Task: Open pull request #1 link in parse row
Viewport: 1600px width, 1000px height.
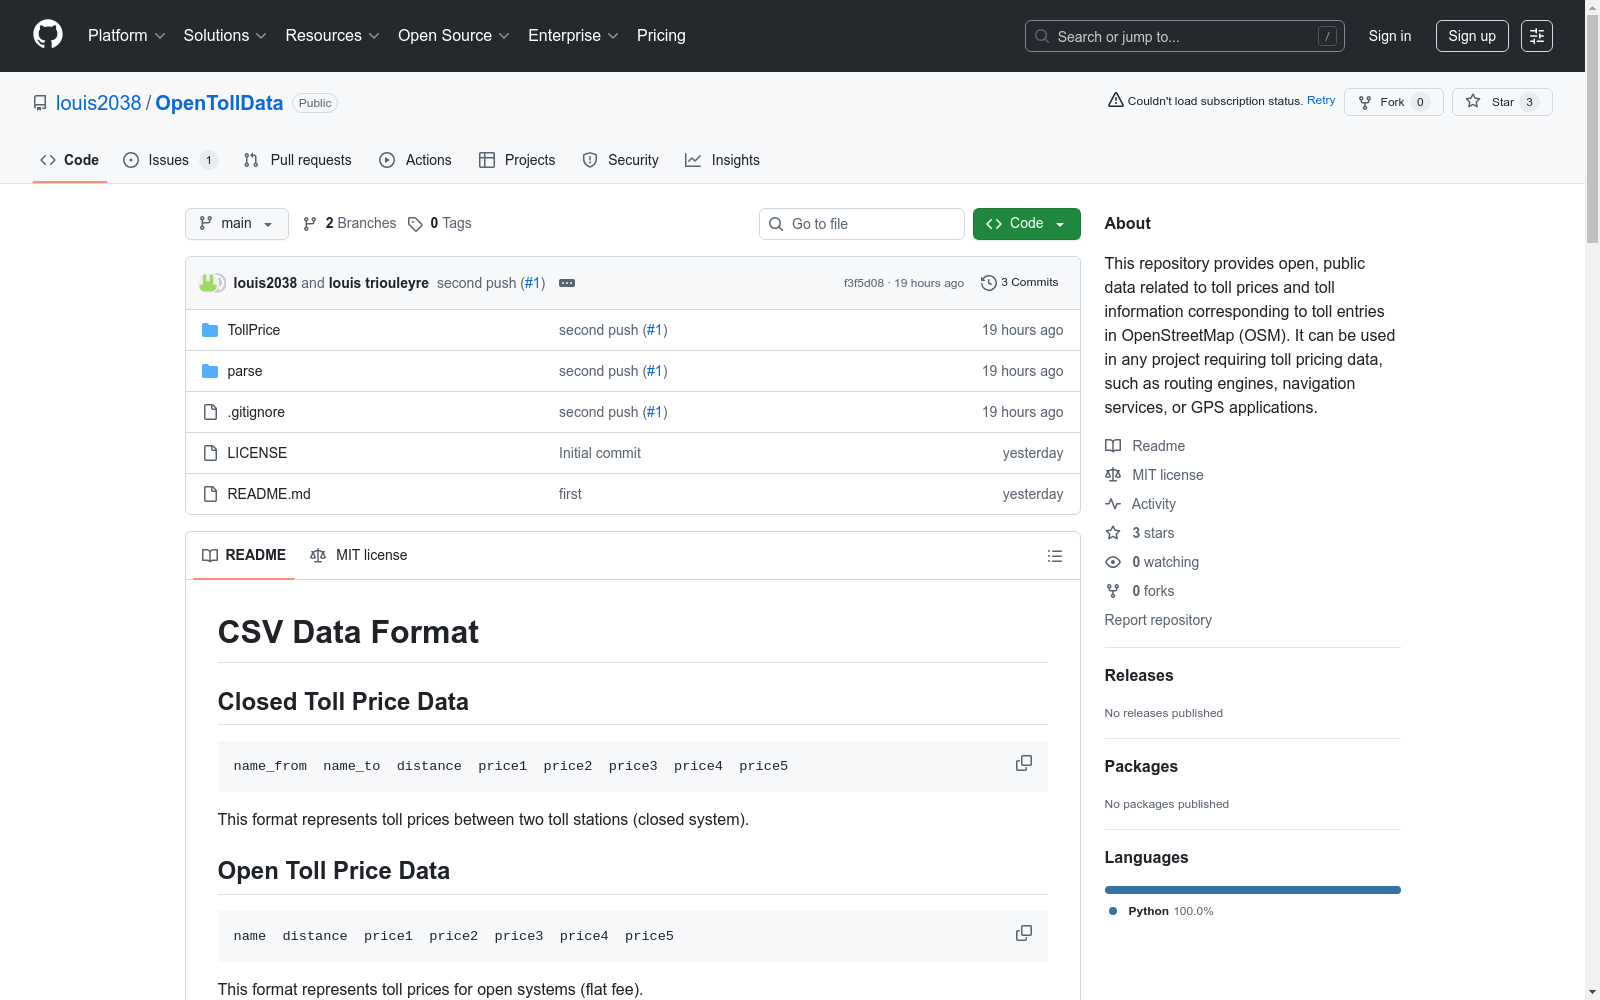Action: coord(654,371)
